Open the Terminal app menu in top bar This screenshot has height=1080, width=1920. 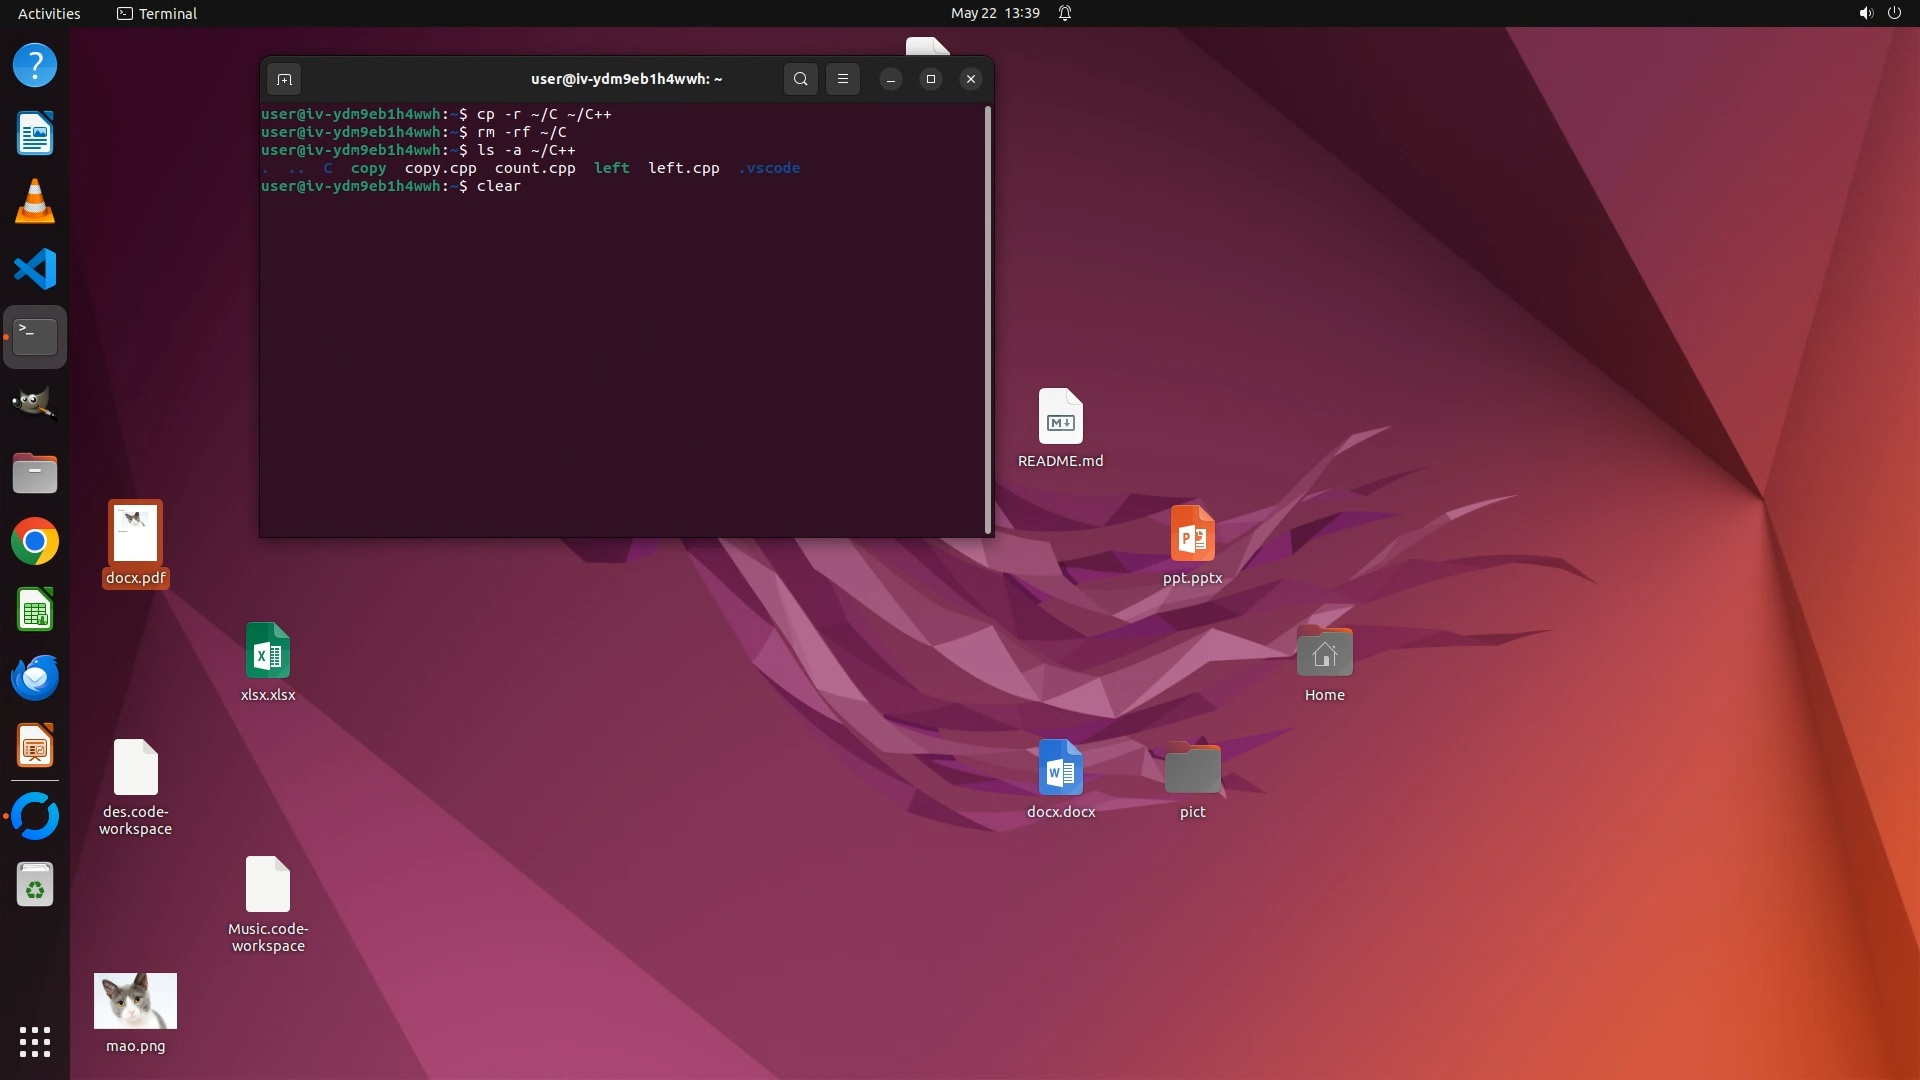click(x=157, y=13)
